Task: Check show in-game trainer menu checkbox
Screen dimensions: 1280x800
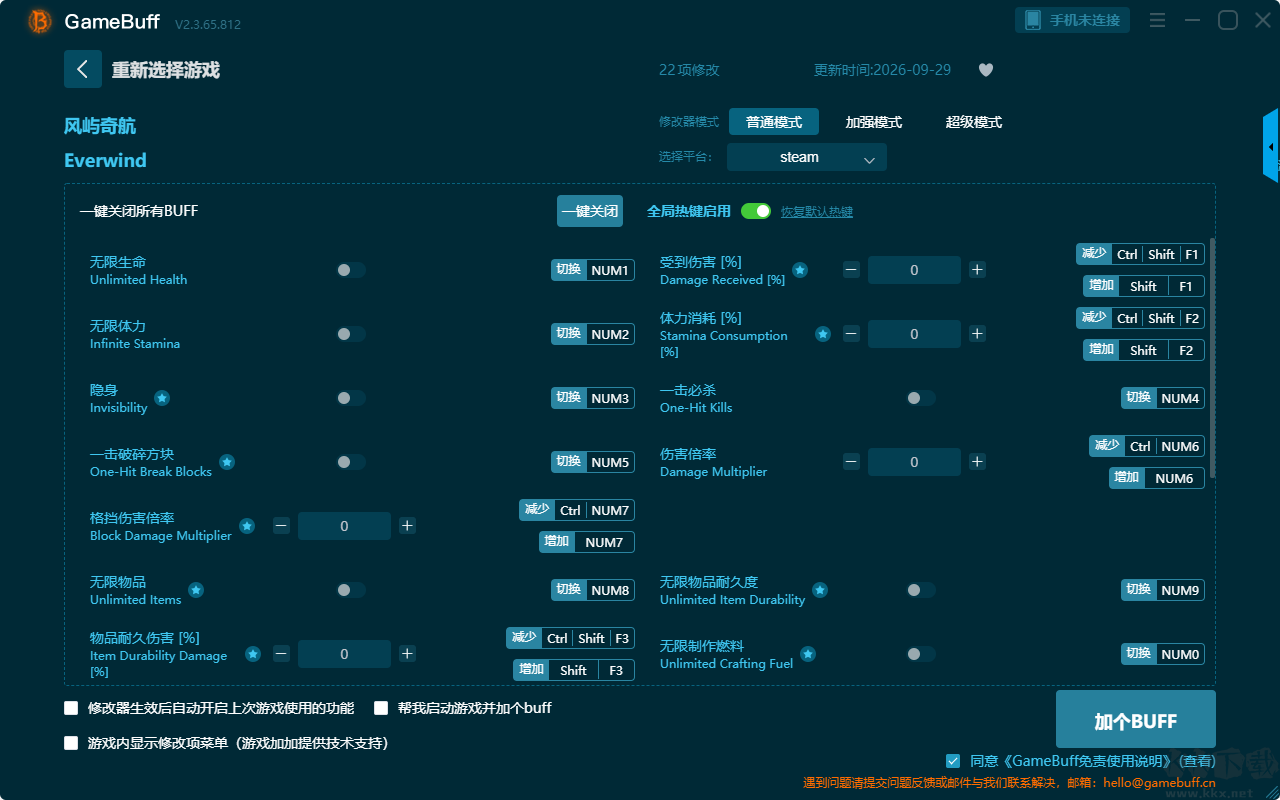Action: pyautogui.click(x=71, y=743)
